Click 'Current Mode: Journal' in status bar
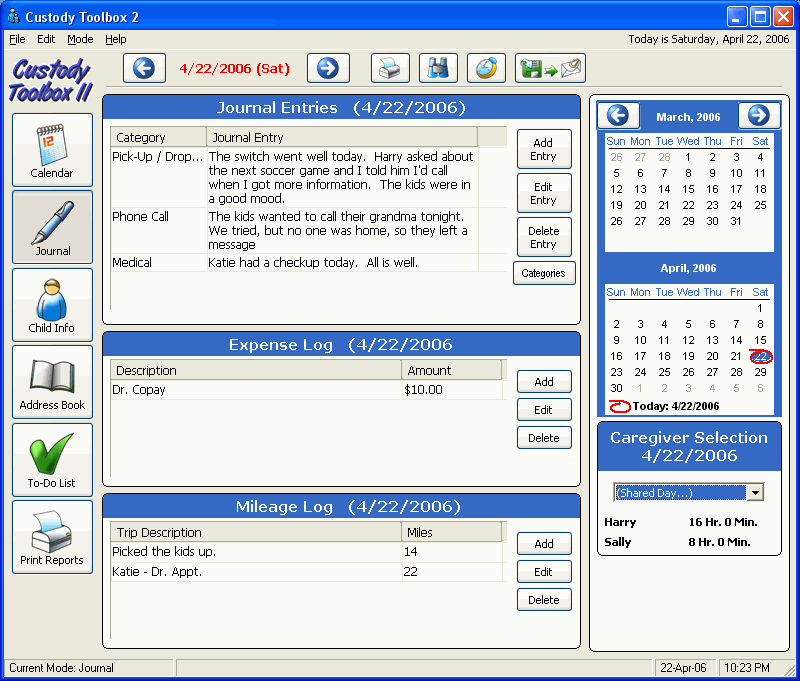 pos(62,668)
